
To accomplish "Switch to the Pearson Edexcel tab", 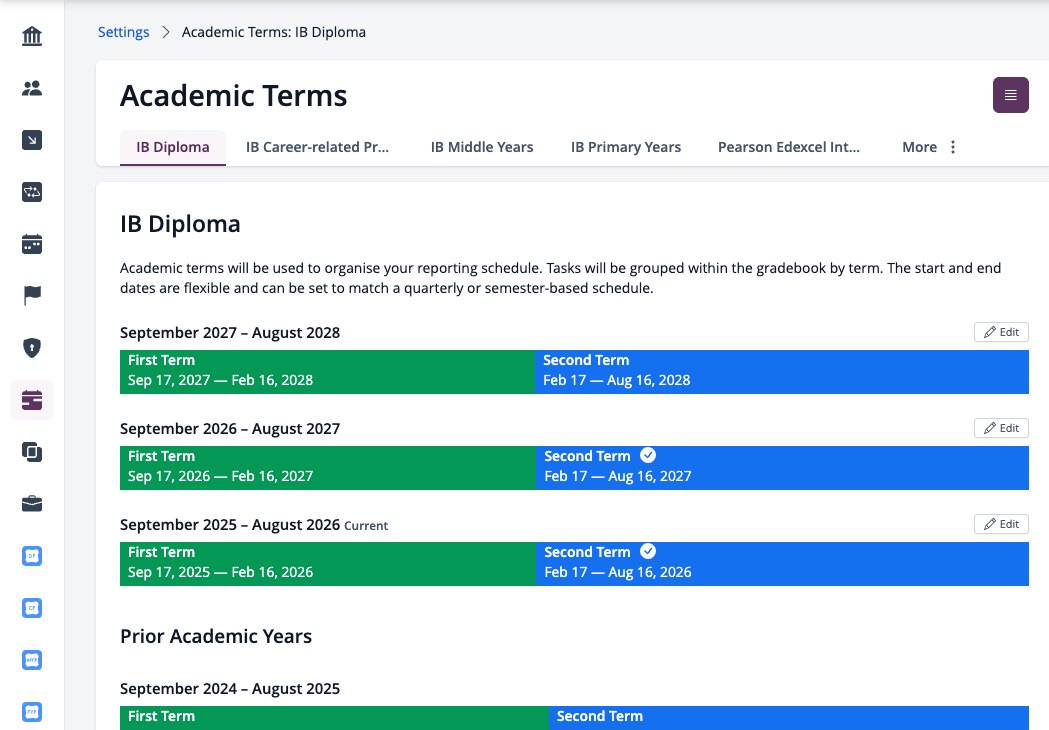I will click(x=789, y=147).
